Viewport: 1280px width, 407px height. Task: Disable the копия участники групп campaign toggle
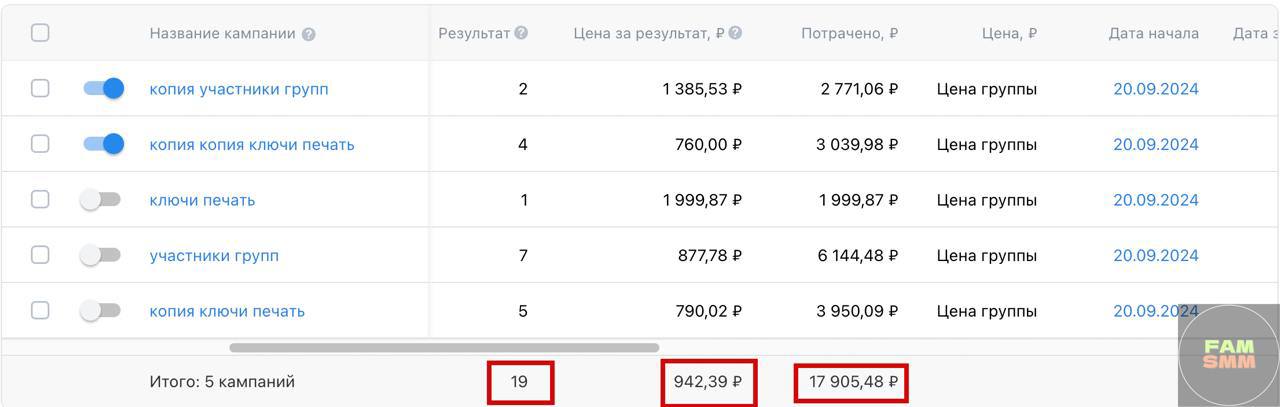pyautogui.click(x=103, y=88)
